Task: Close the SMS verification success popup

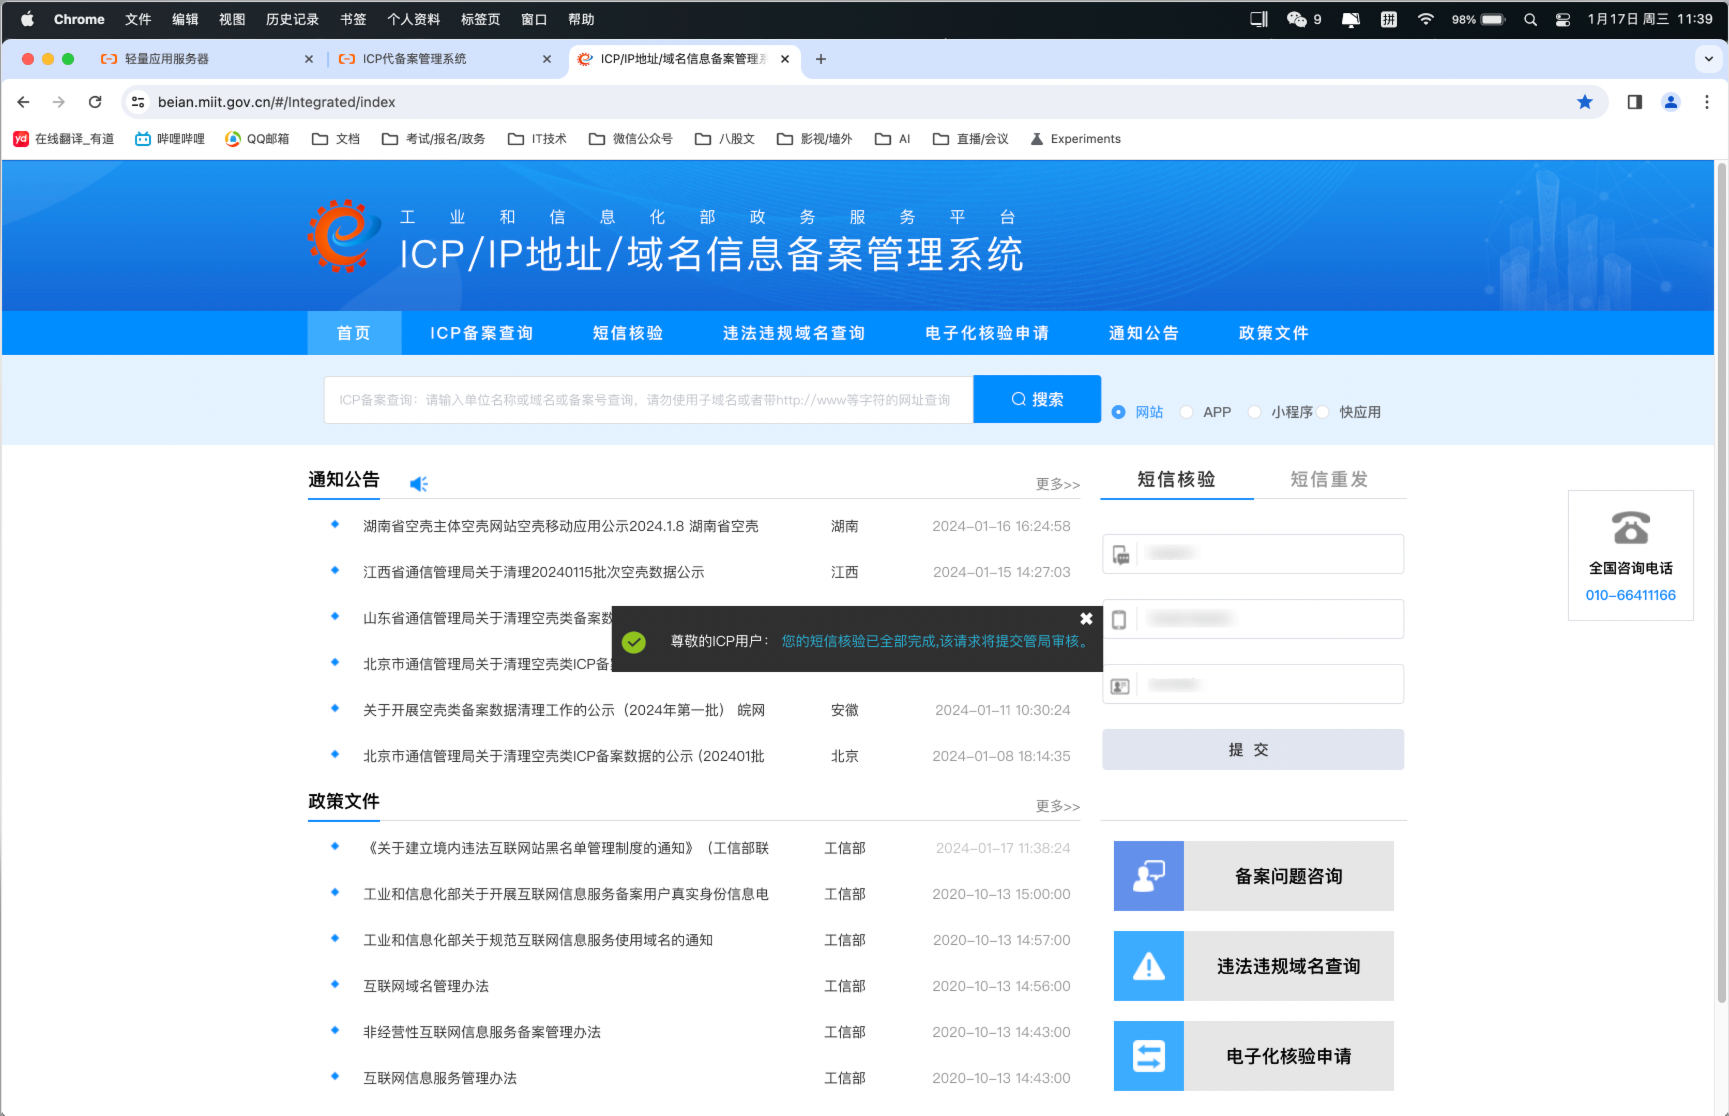Action: click(1086, 619)
